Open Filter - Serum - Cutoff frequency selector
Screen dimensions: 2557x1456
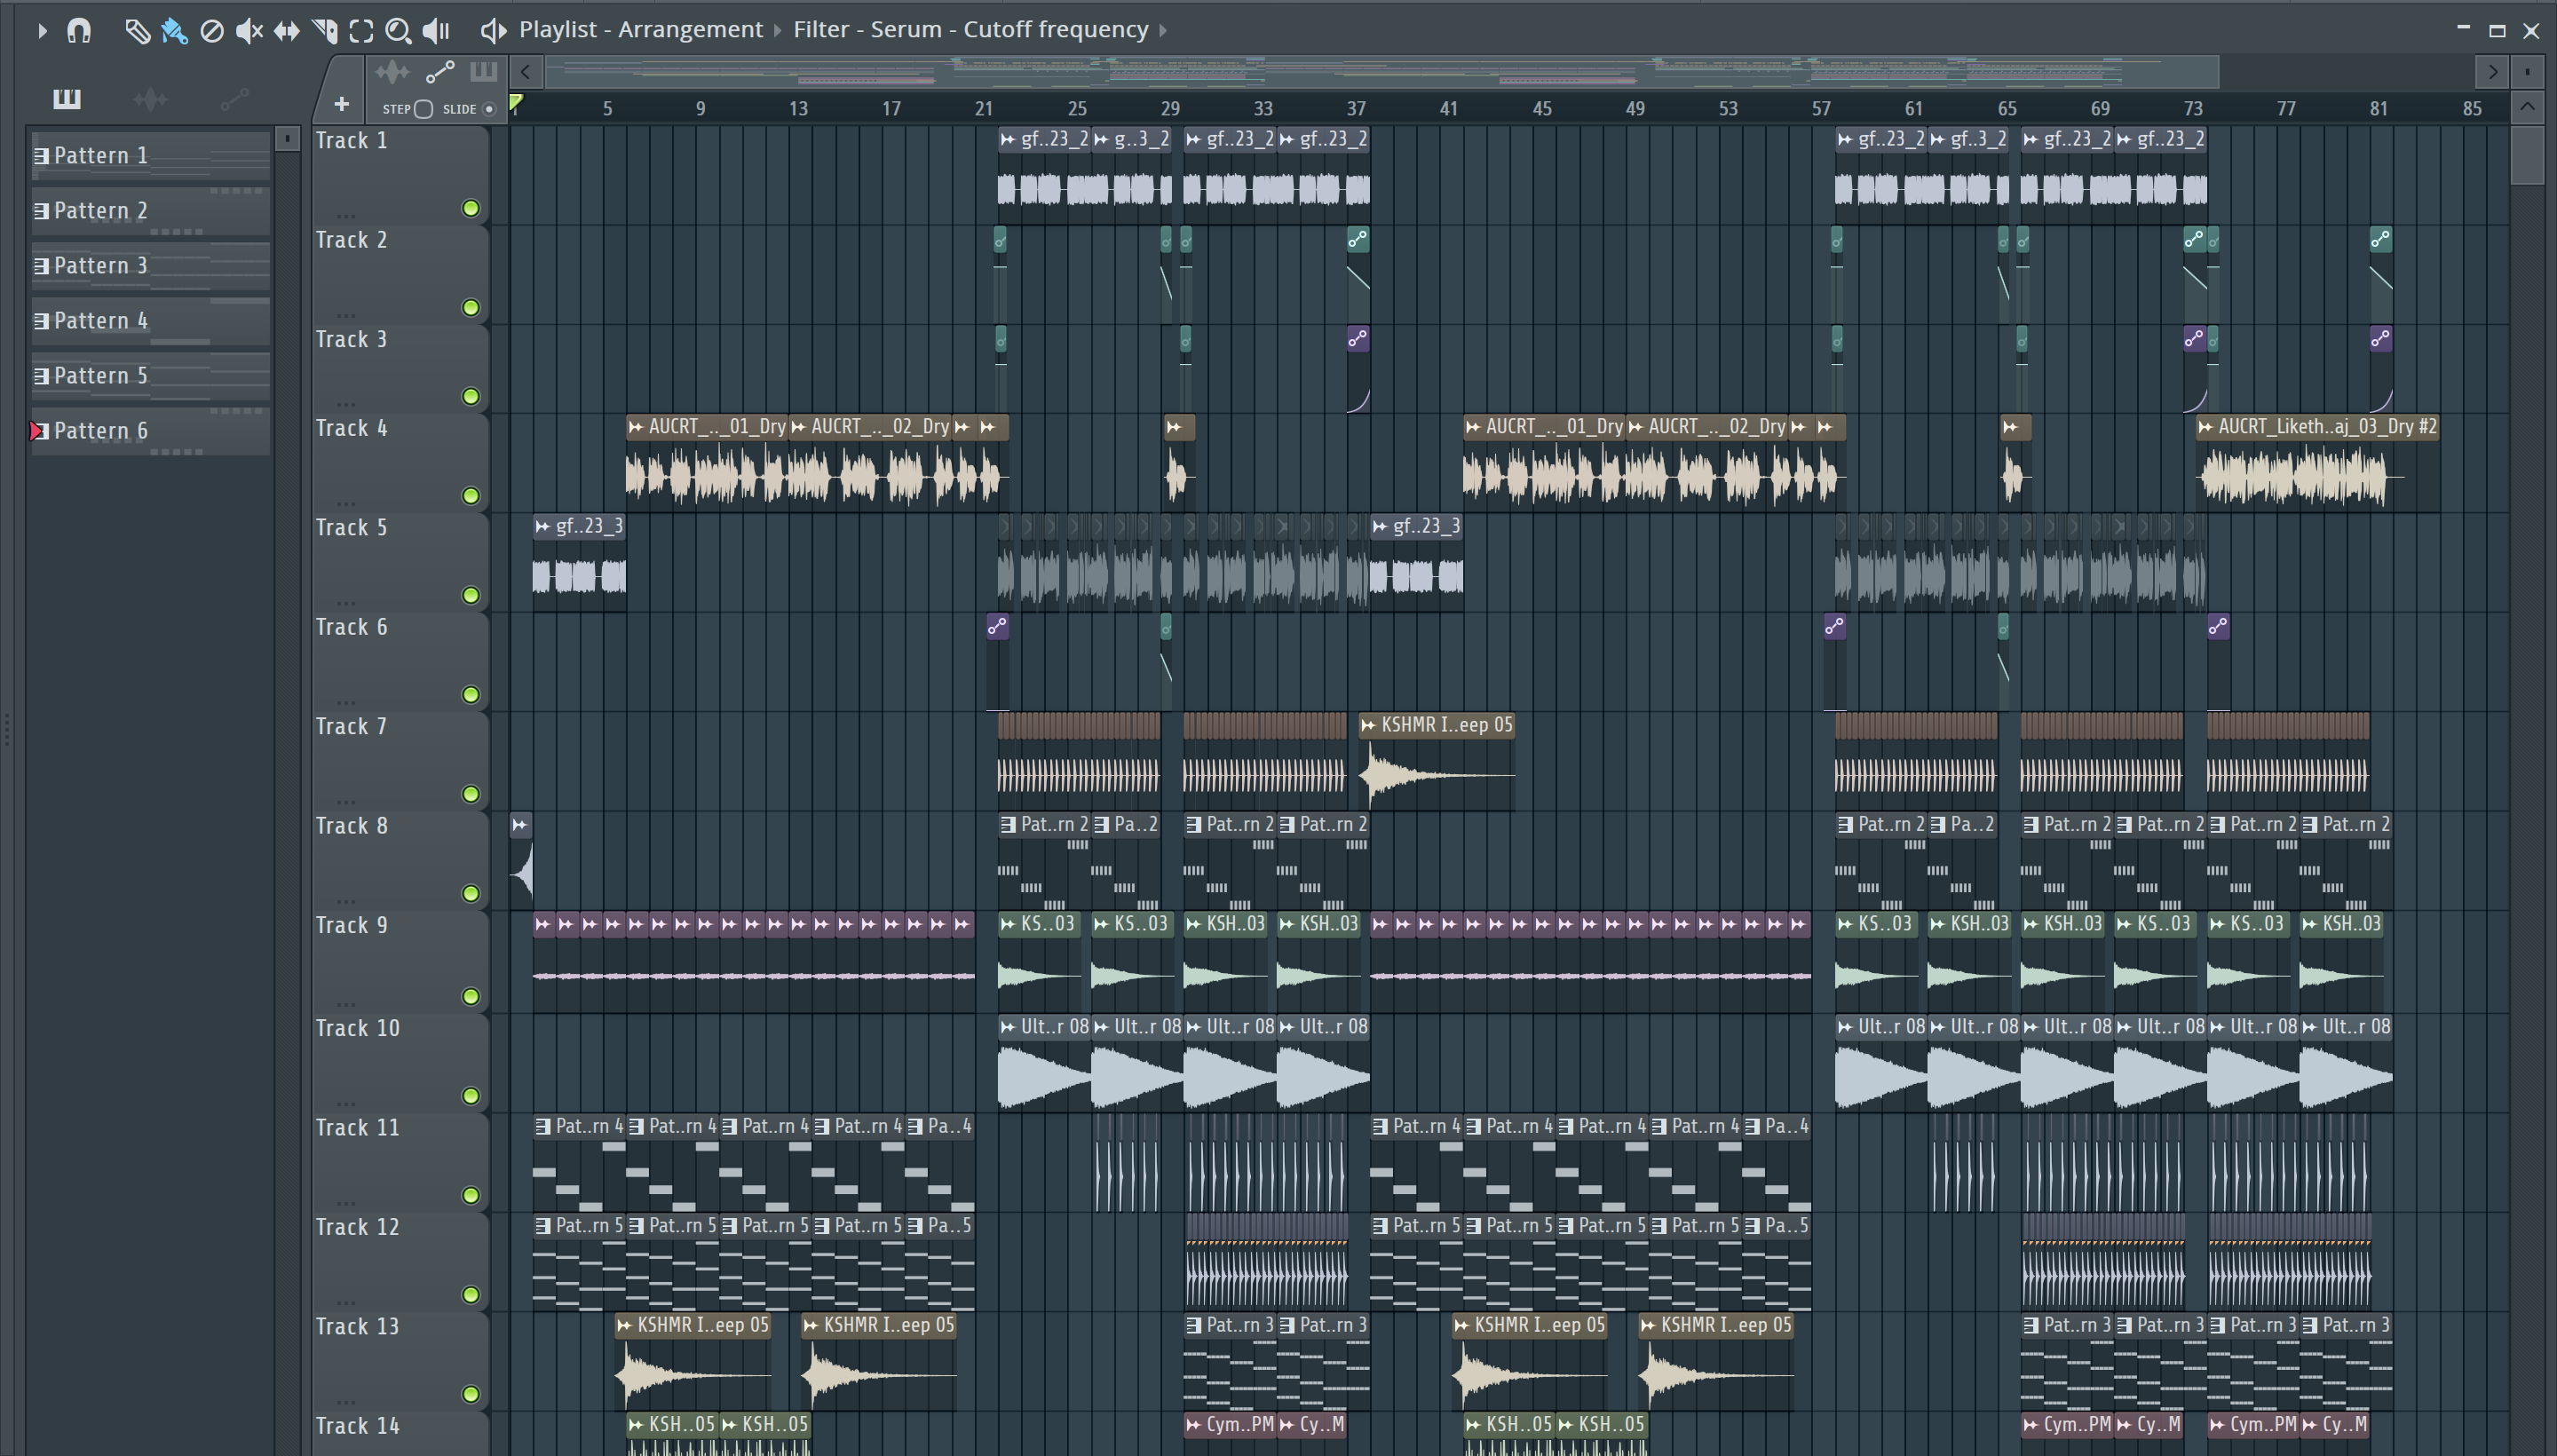970,30
